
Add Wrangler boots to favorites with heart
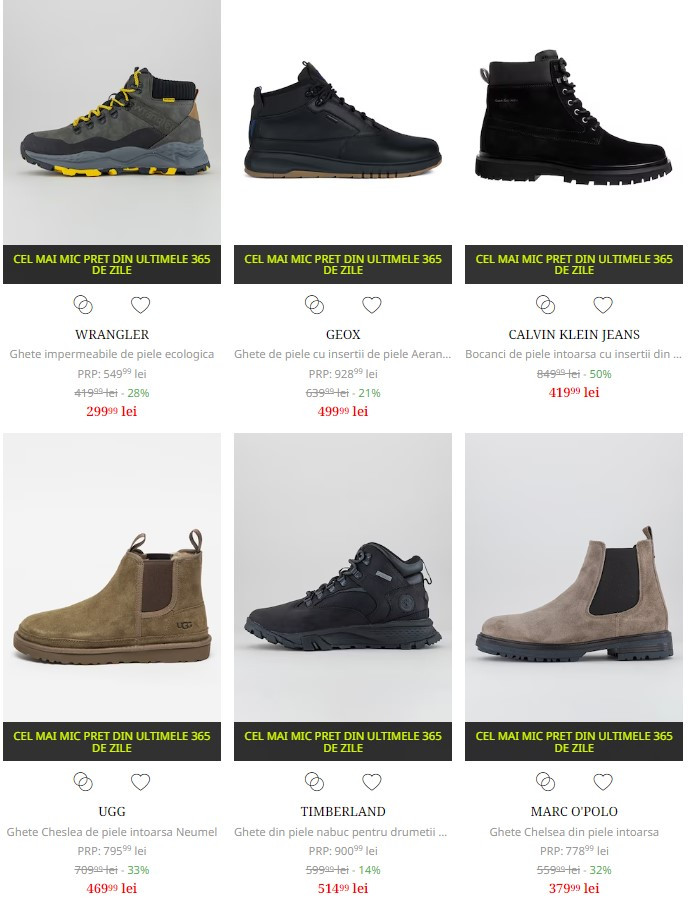pos(140,305)
